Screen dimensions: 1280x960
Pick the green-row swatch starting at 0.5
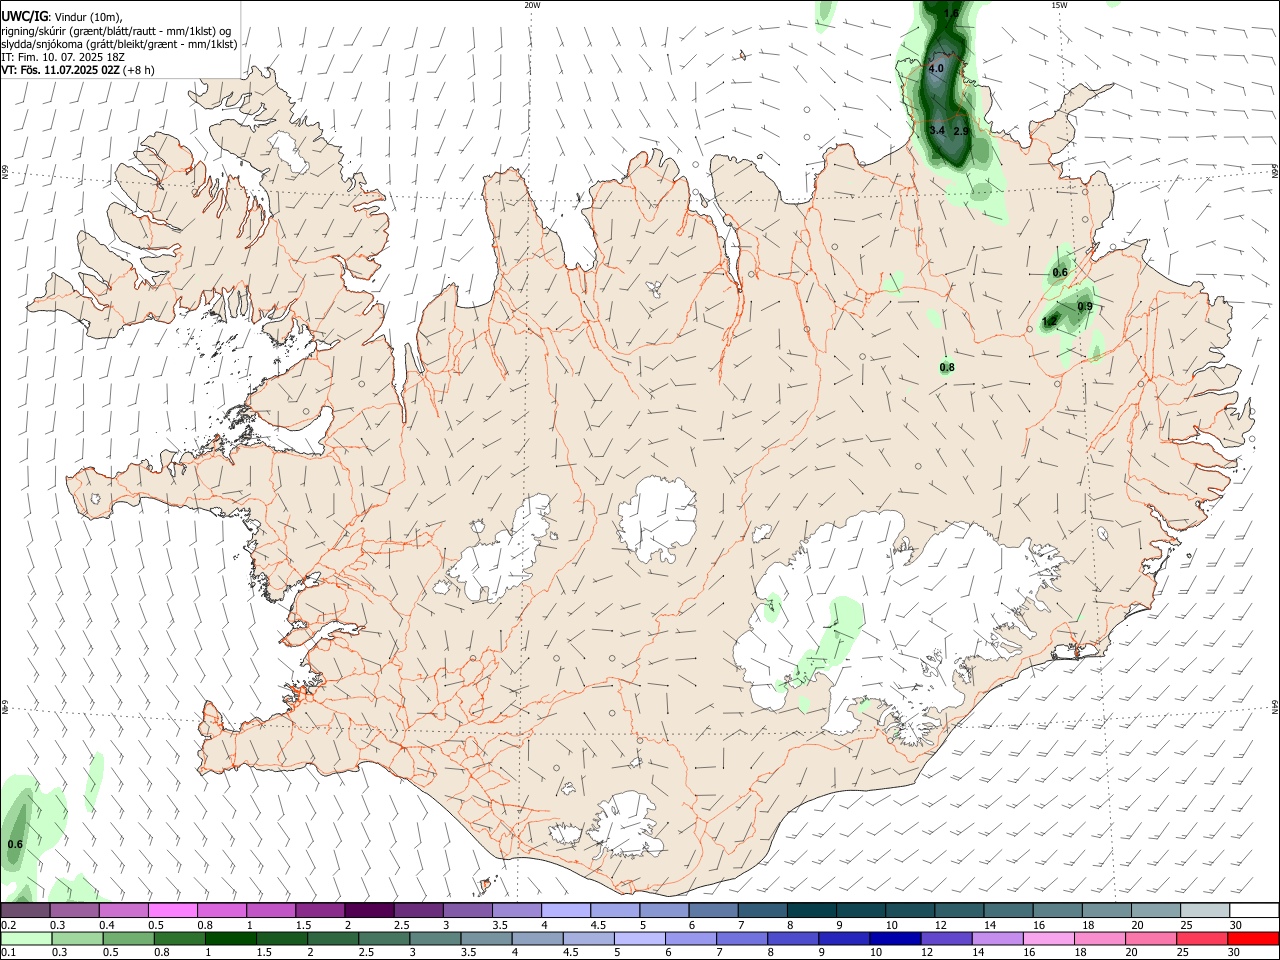click(x=128, y=938)
